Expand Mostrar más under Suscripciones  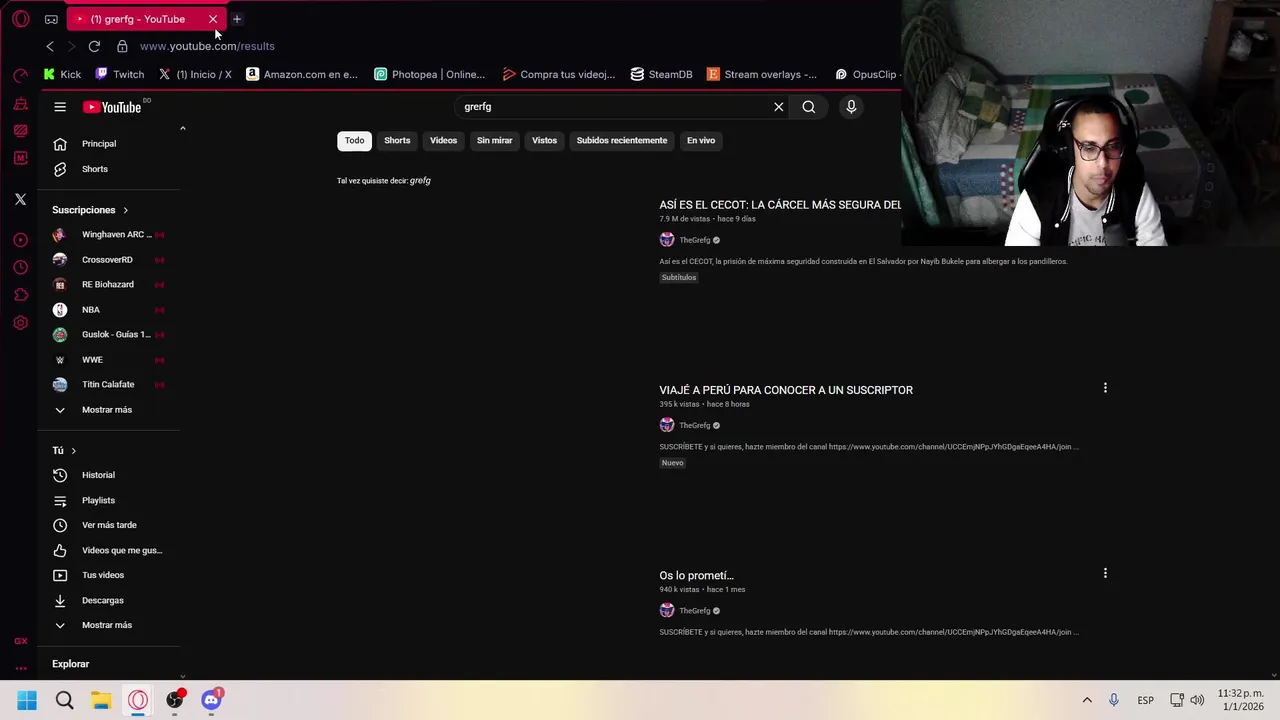tap(108, 410)
